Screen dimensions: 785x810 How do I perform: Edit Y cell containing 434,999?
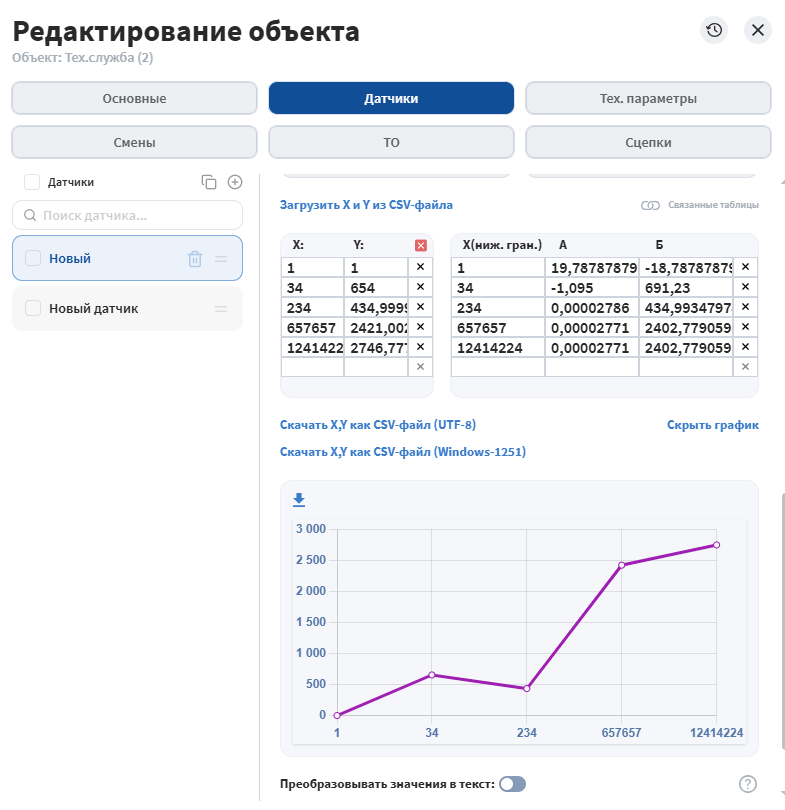point(376,307)
